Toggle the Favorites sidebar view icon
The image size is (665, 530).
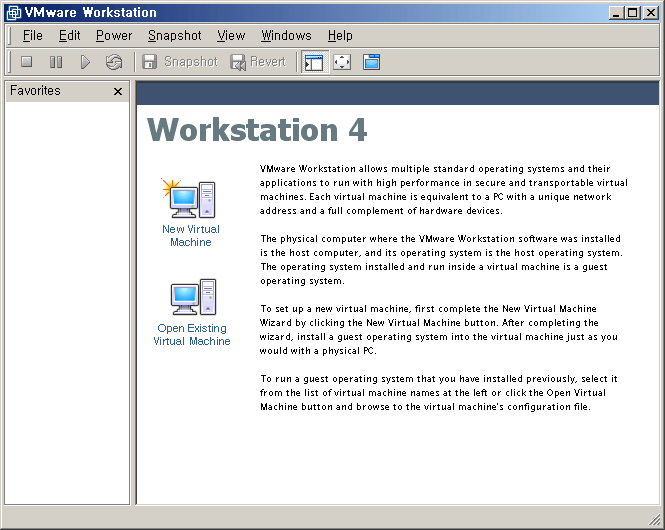click(x=314, y=62)
